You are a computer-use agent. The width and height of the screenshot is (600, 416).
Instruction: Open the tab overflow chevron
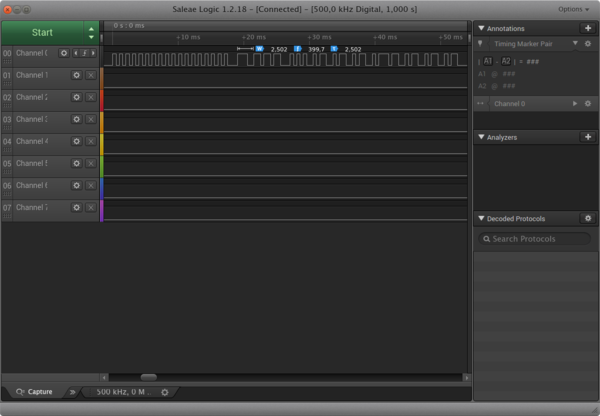[x=72, y=392]
